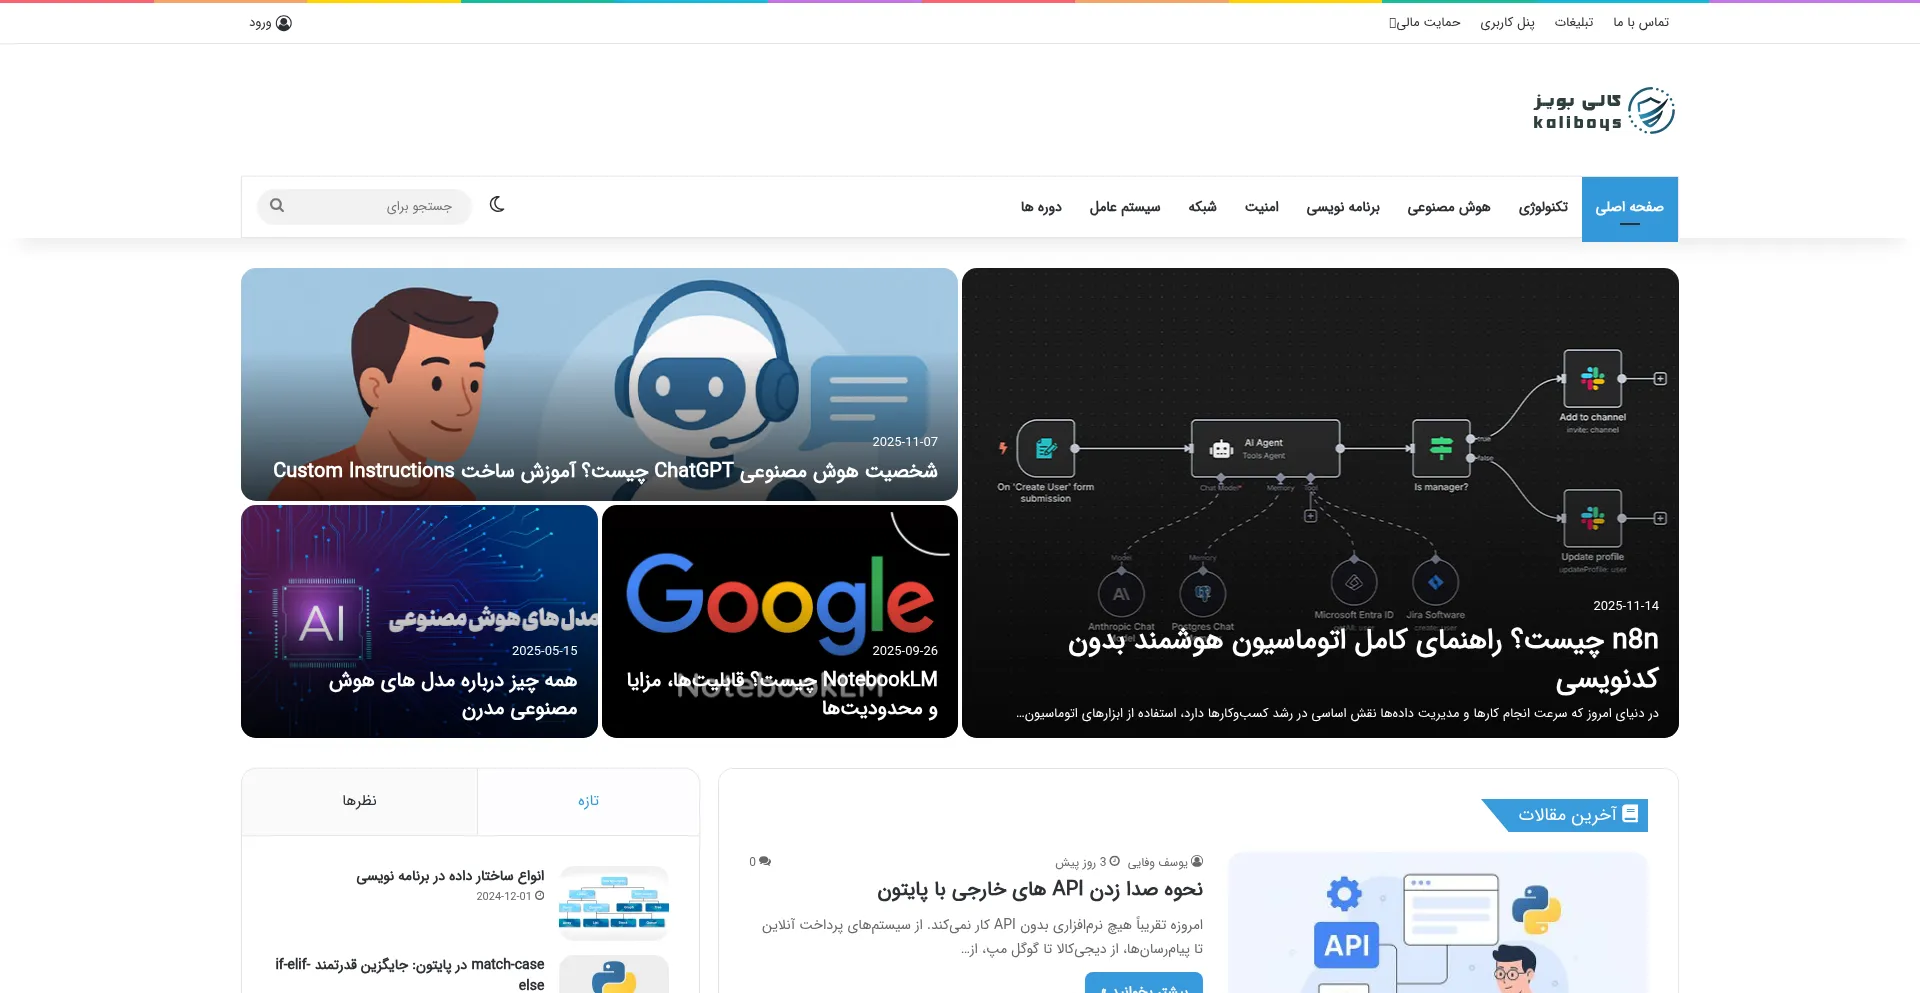Expand the برنامه نویسی menu

click(1342, 207)
